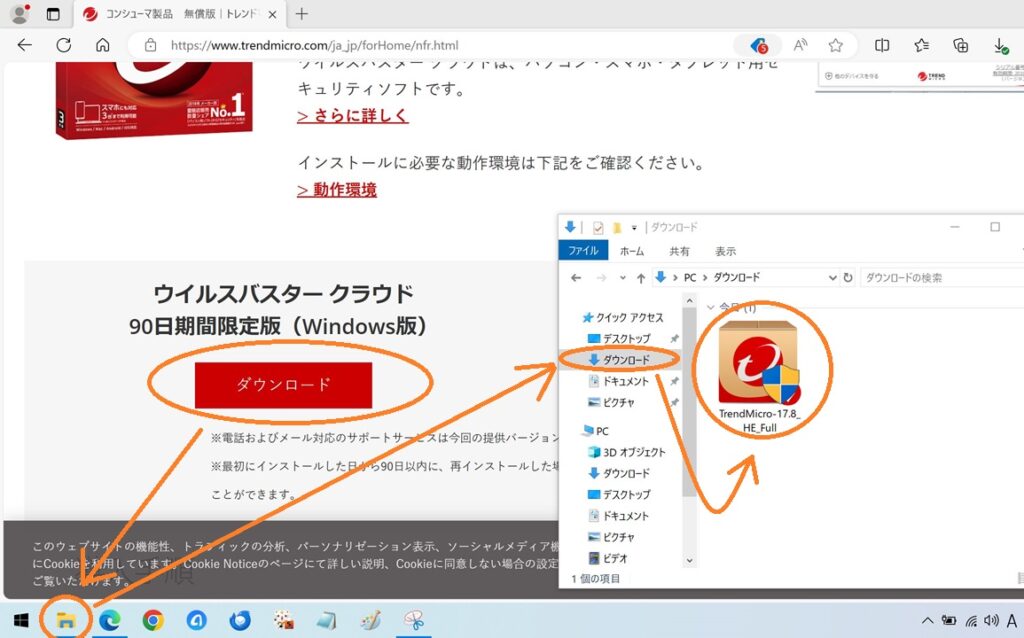Open the 動作環境 link

[336, 189]
